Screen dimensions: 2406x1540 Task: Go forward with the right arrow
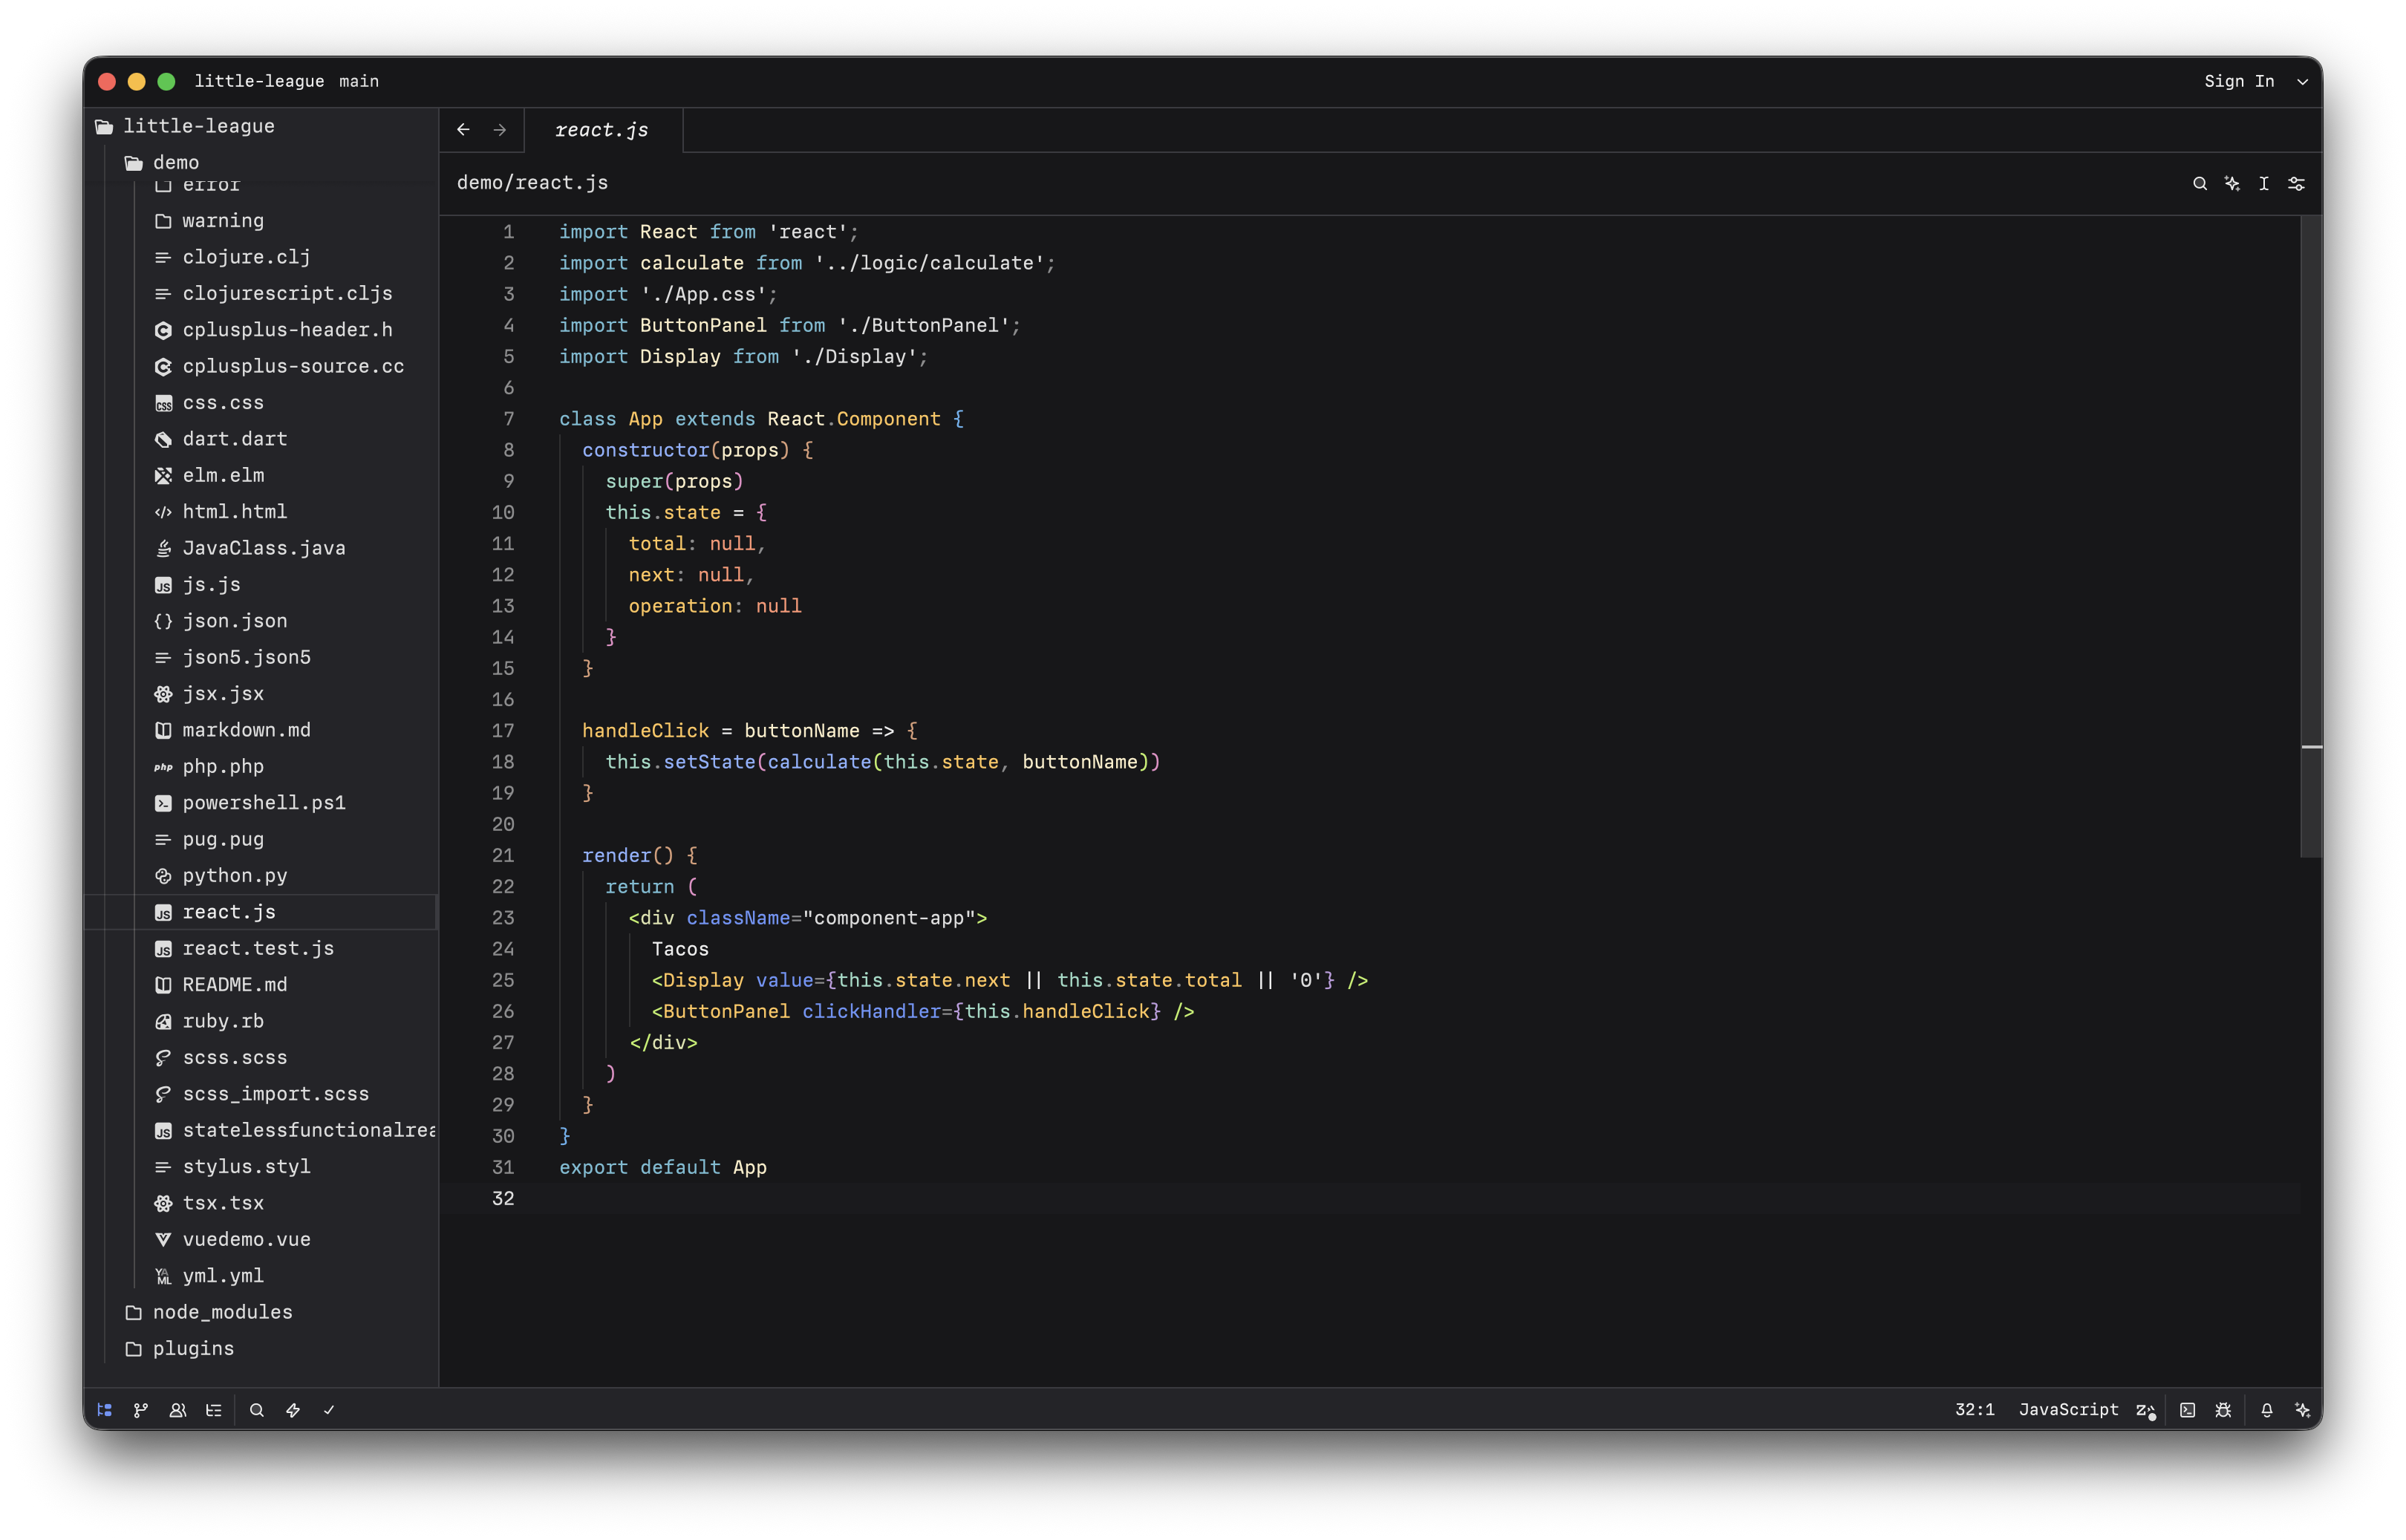click(500, 129)
